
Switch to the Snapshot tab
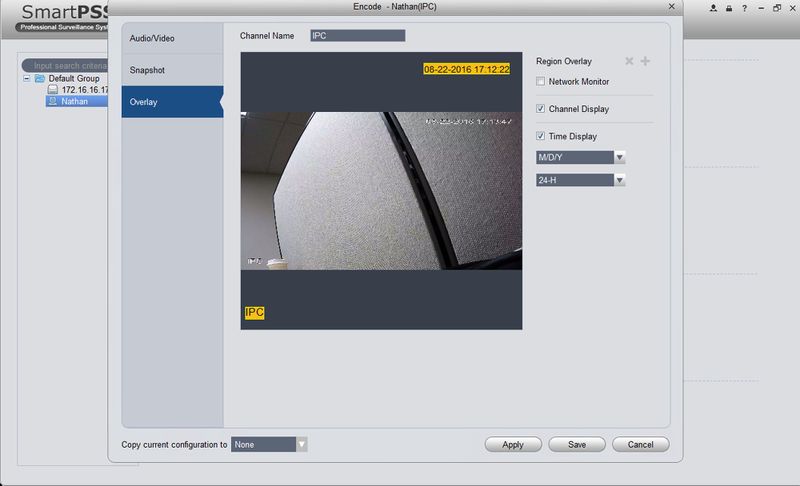(x=172, y=70)
